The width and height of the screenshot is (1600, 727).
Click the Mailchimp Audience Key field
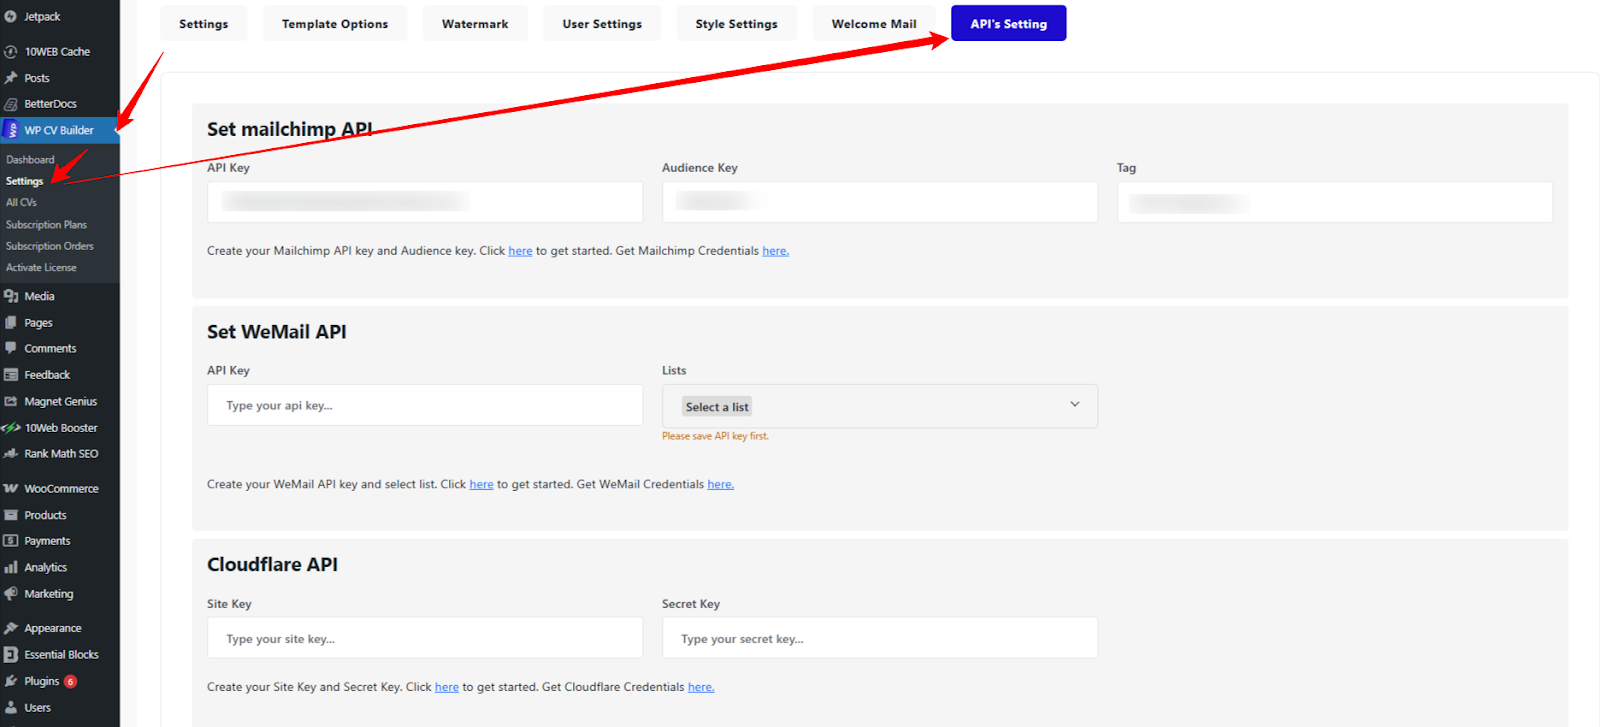880,202
